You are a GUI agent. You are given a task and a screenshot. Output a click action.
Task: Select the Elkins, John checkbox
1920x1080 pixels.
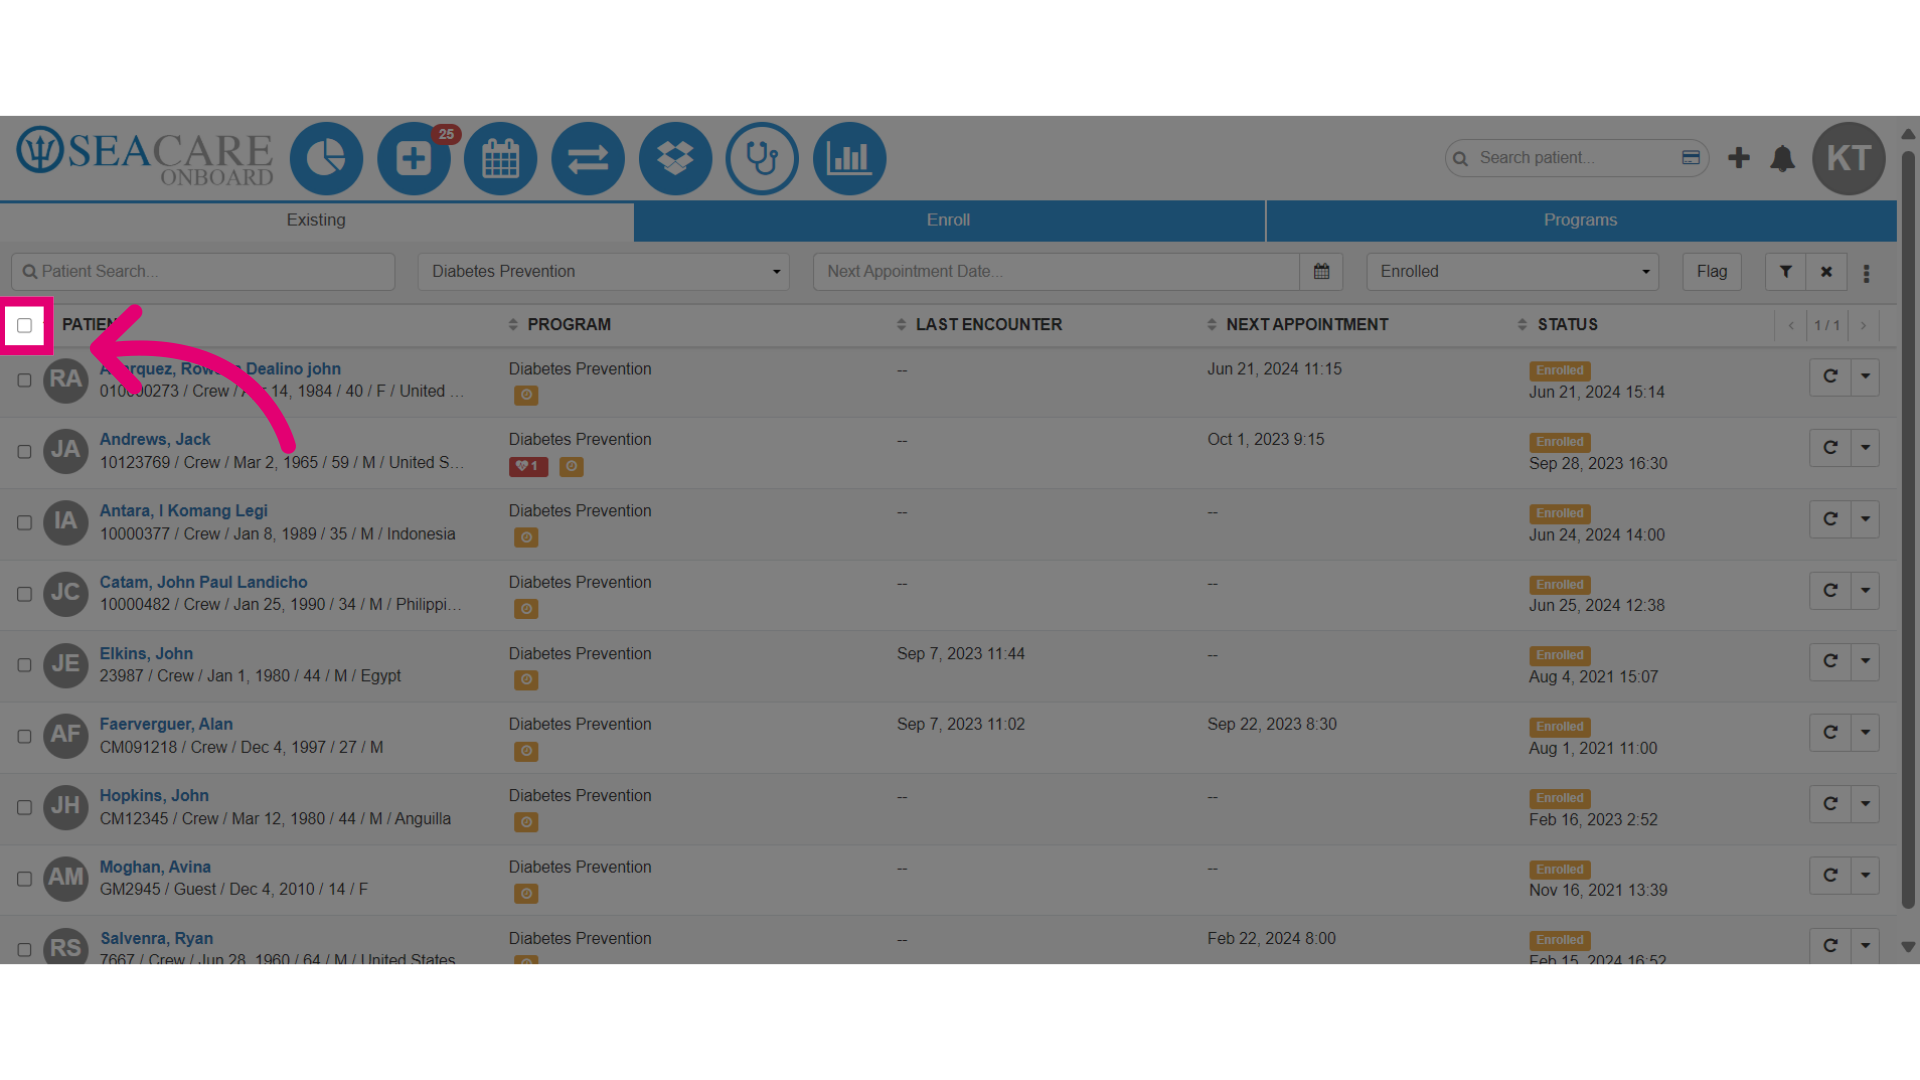pyautogui.click(x=24, y=665)
